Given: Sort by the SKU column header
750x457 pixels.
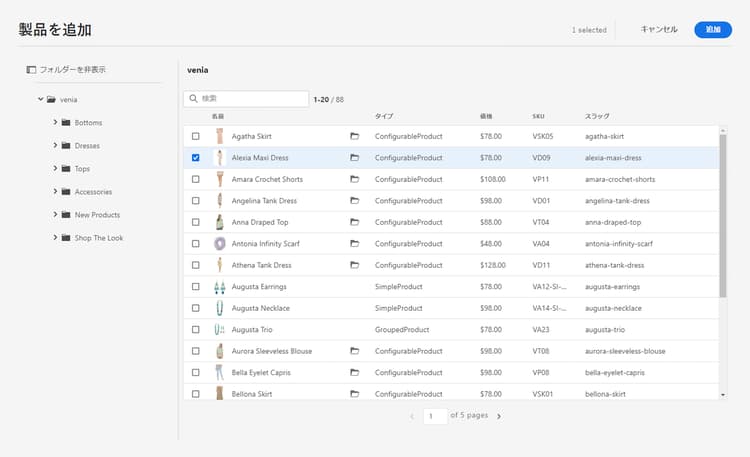Looking at the screenshot, I should click(x=538, y=116).
